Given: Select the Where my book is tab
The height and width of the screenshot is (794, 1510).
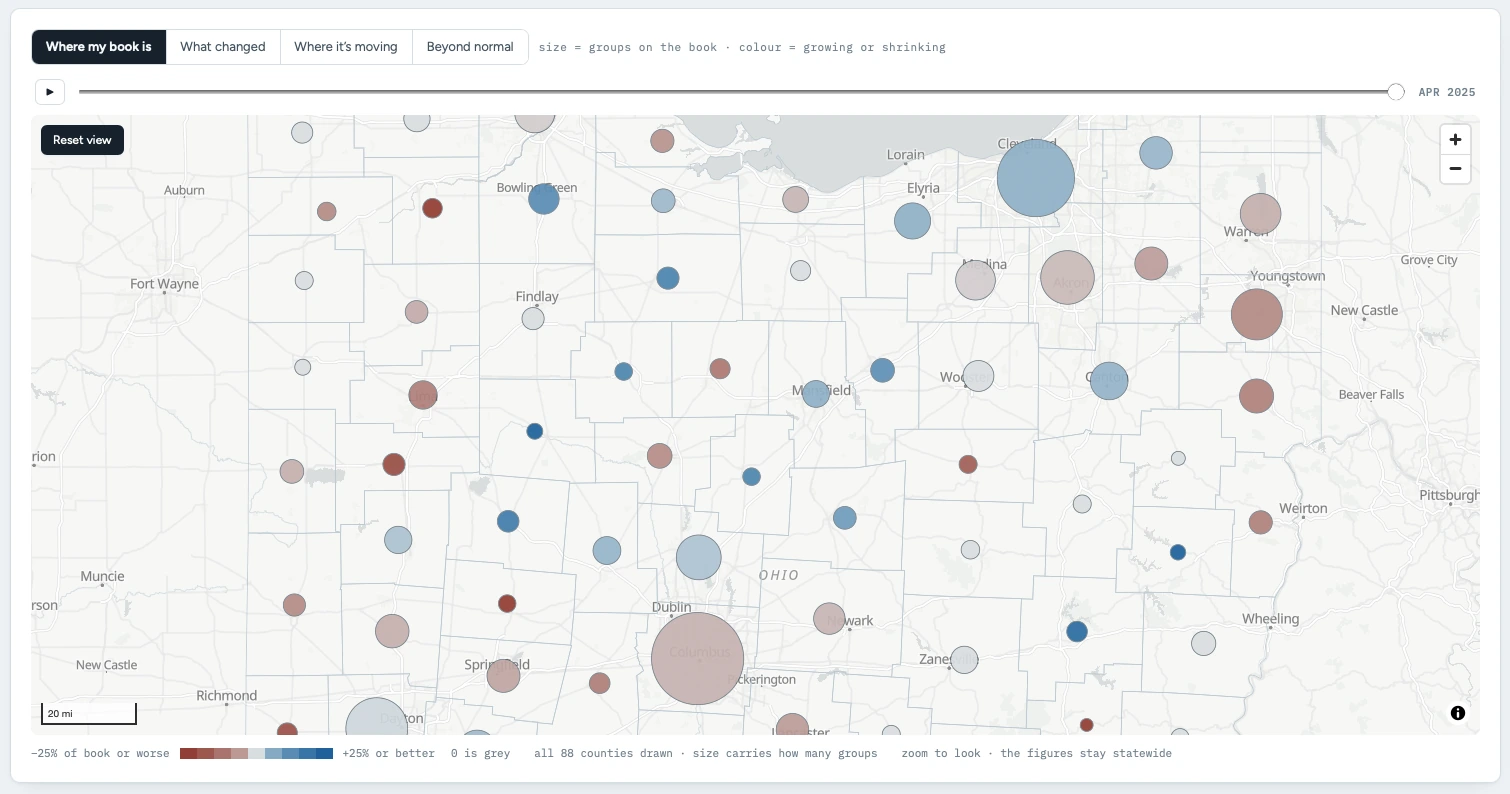Looking at the screenshot, I should point(99,47).
